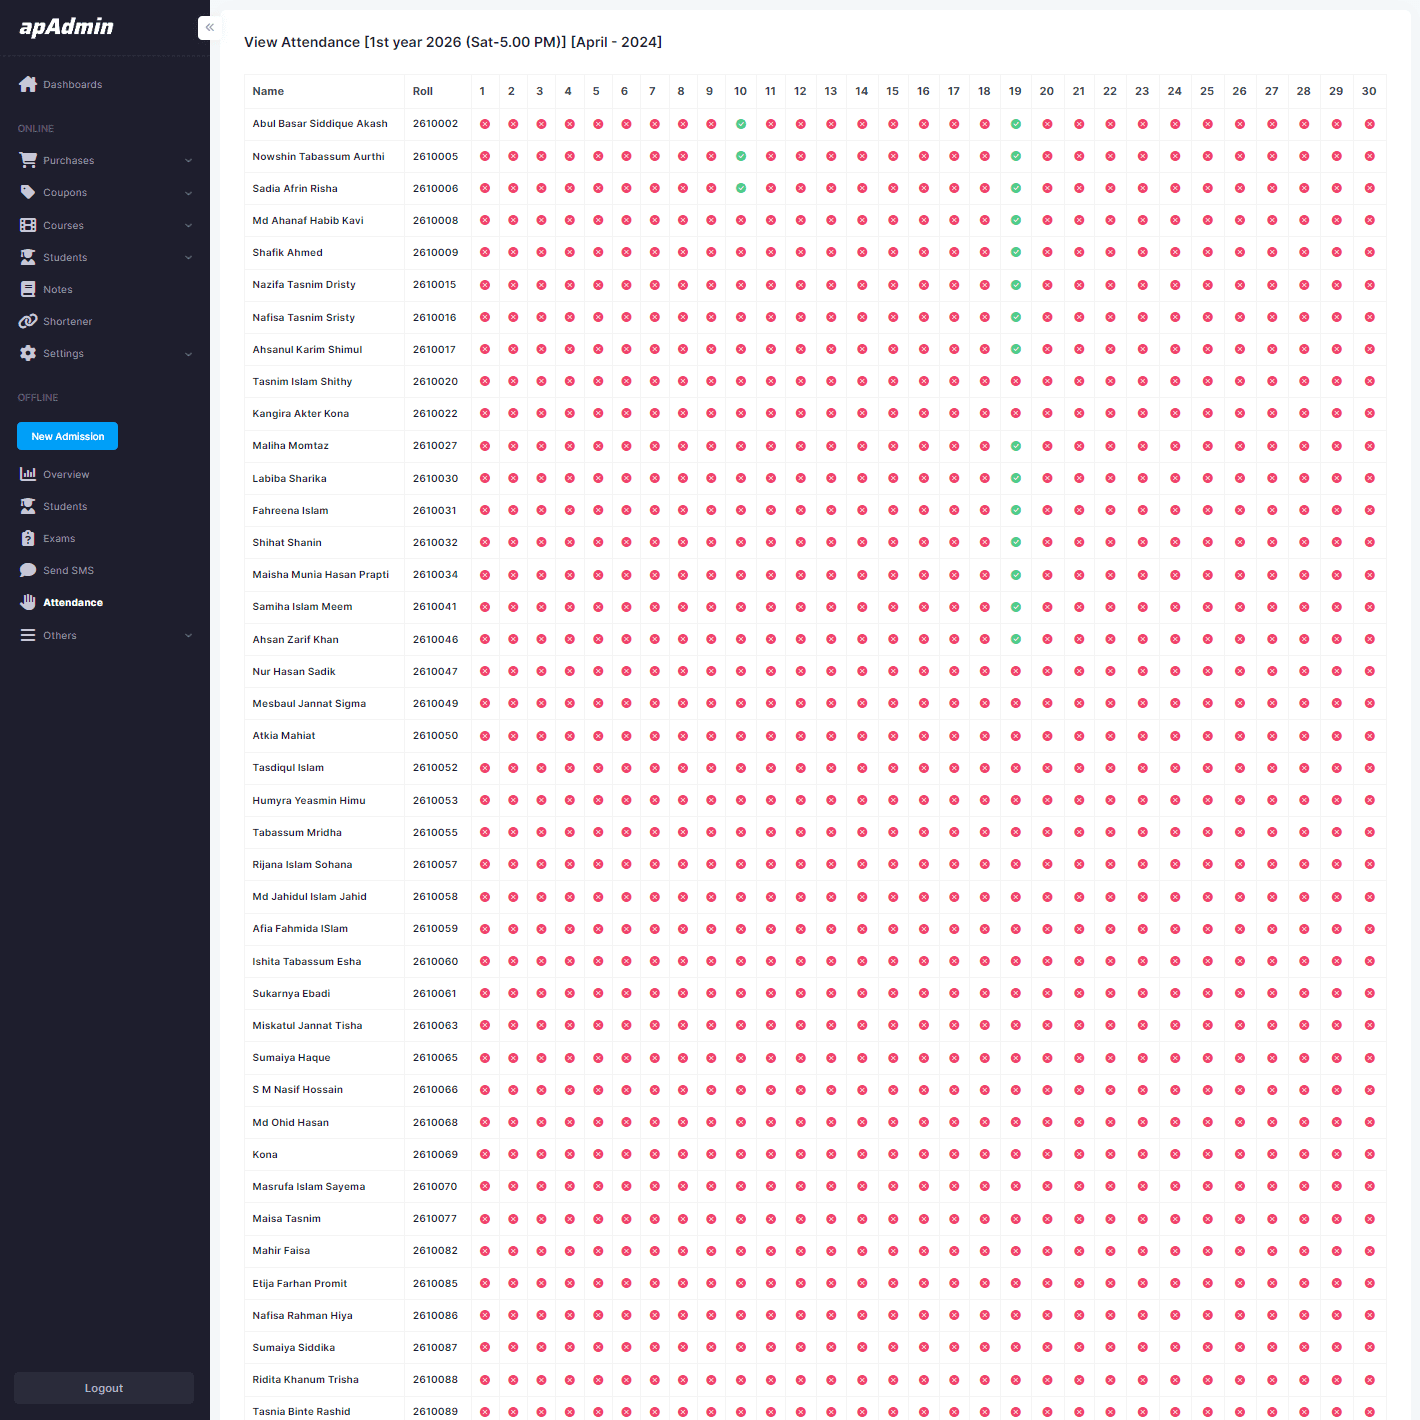This screenshot has width=1420, height=1420.
Task: Click Sadia Afrin Risha day 10 present icon
Action: 741,188
